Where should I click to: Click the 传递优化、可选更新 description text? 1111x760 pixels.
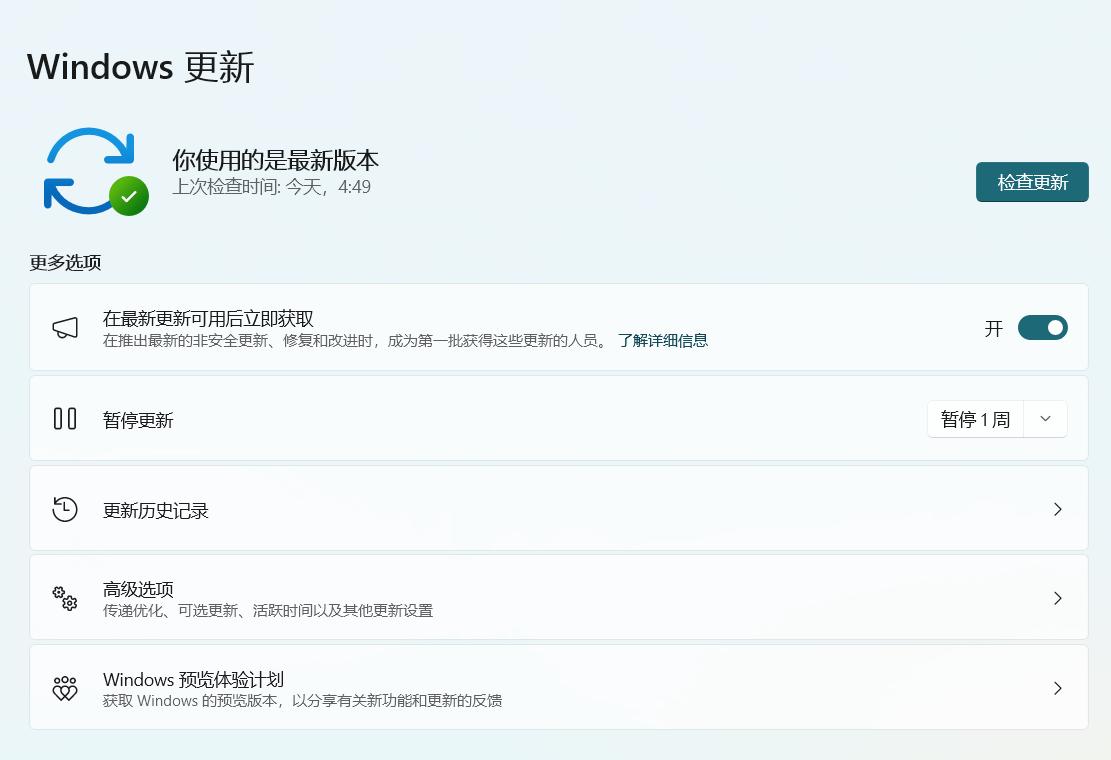[x=268, y=611]
